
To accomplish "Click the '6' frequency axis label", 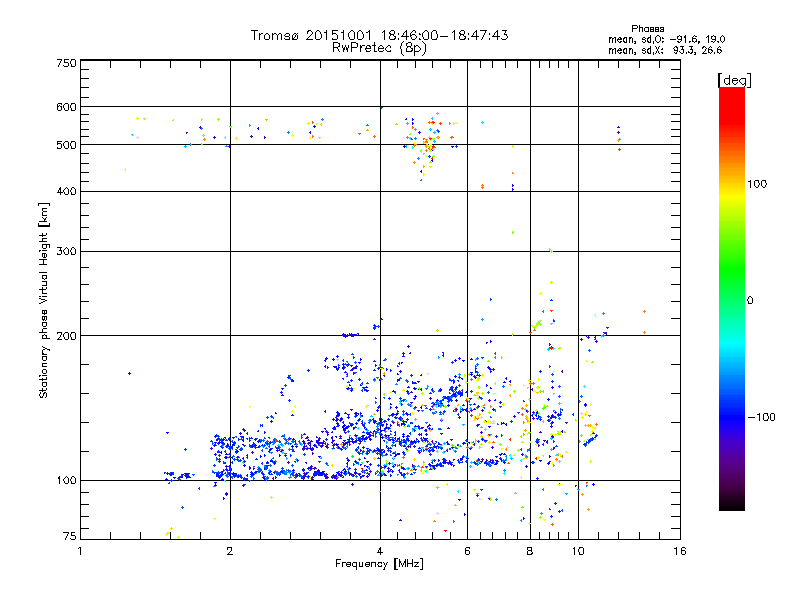I will click(467, 551).
